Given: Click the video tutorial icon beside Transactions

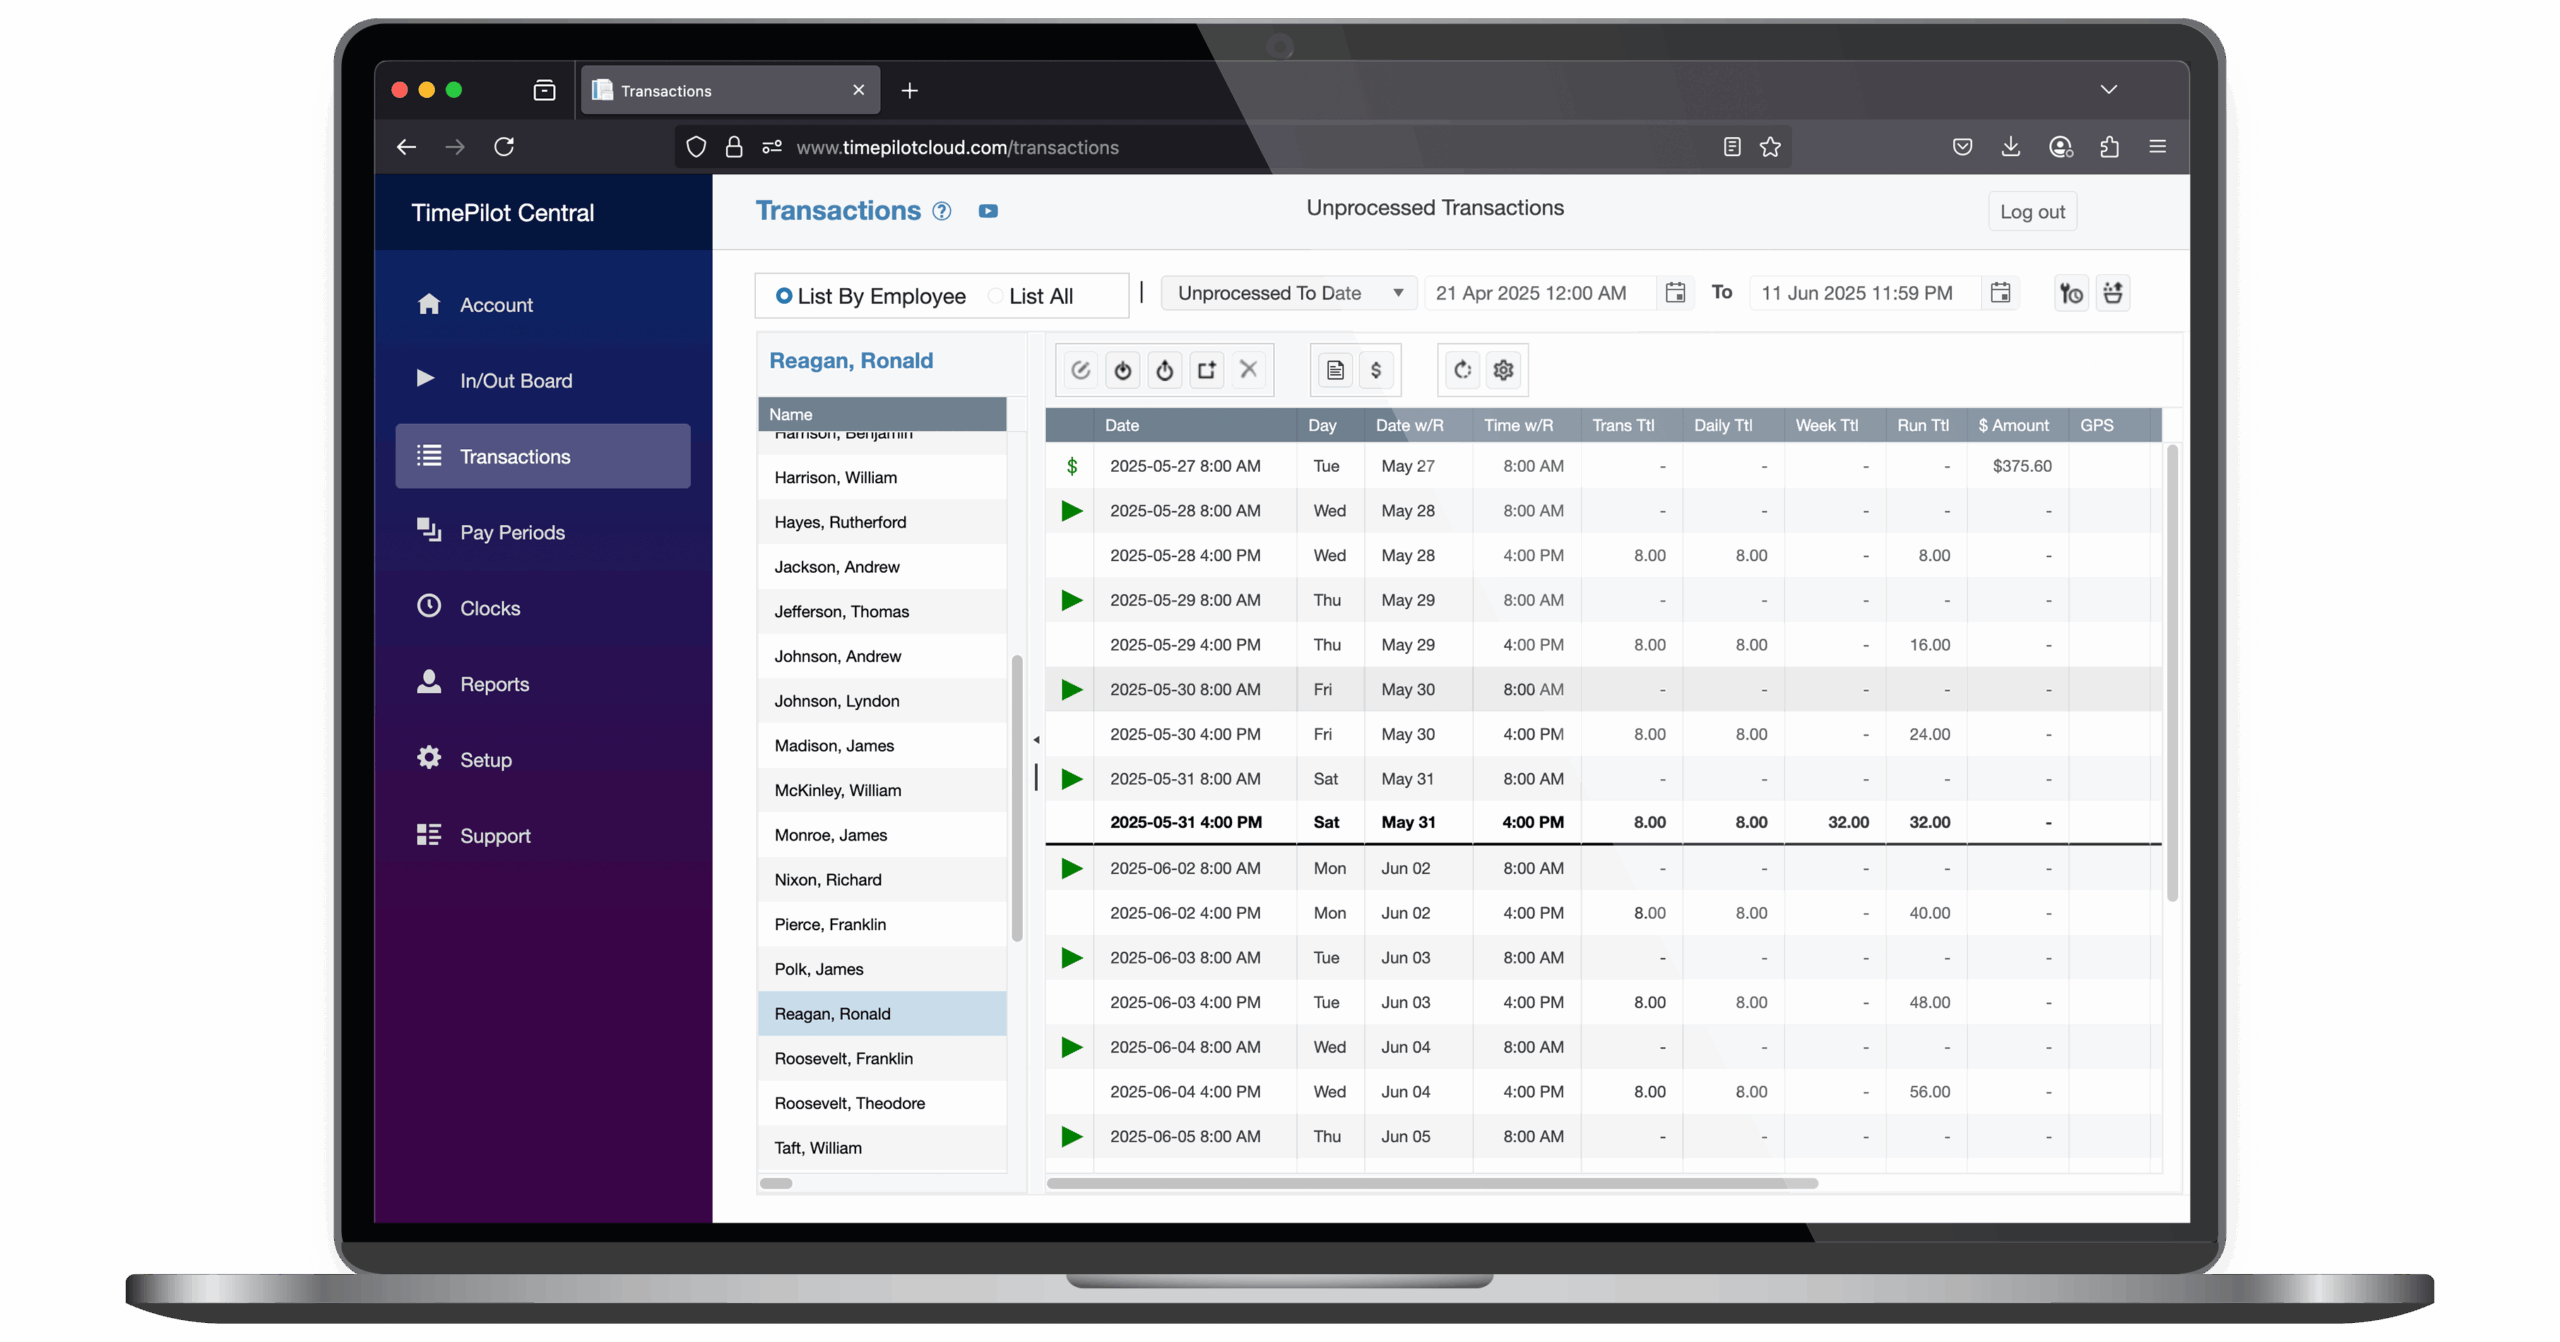Looking at the screenshot, I should (x=988, y=211).
